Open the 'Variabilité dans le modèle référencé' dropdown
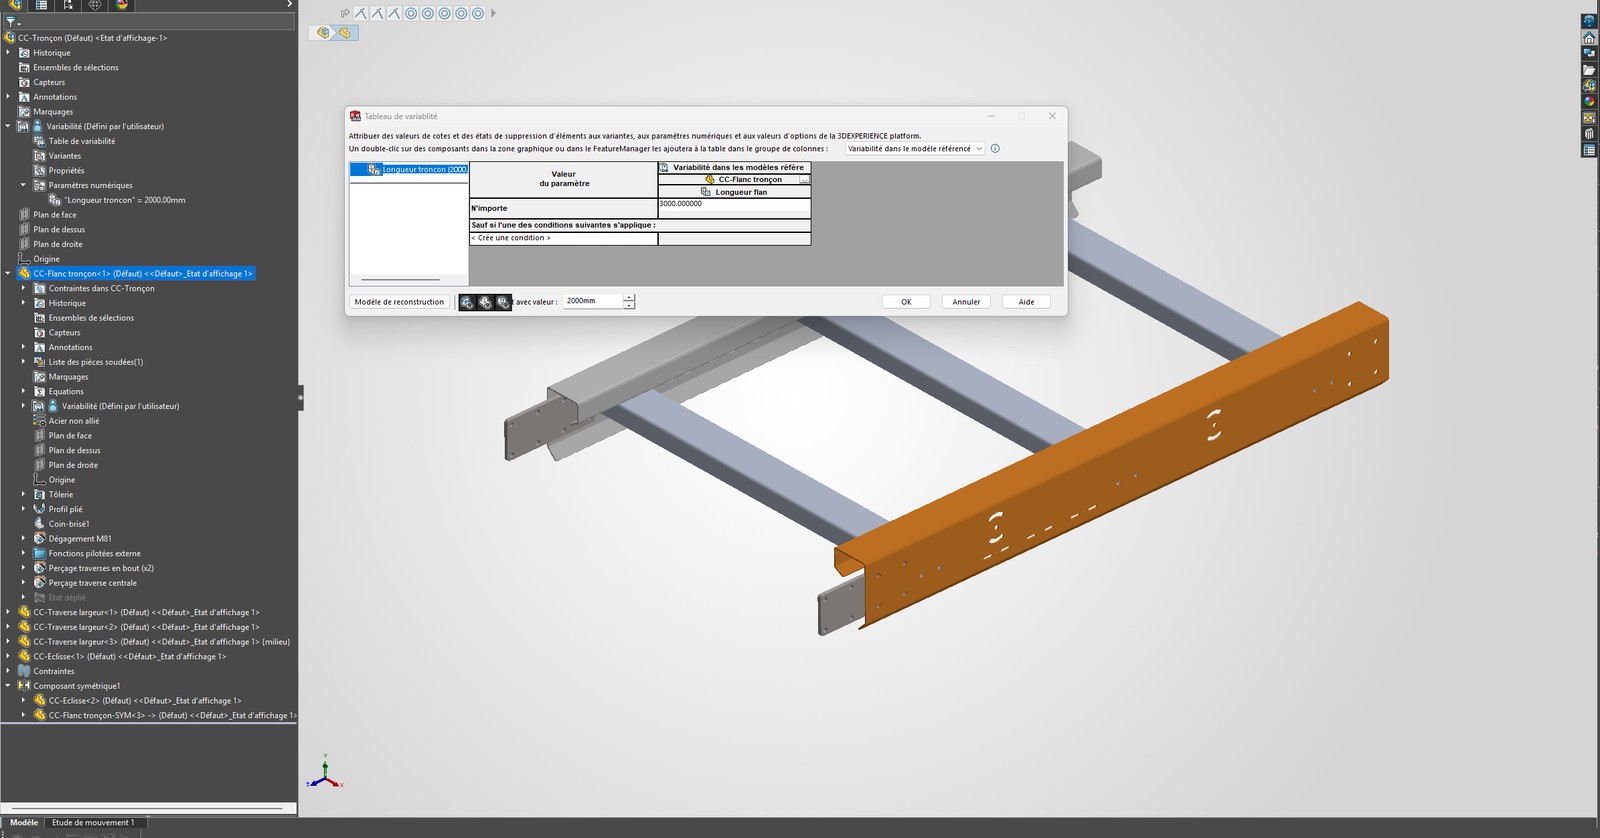 point(915,148)
